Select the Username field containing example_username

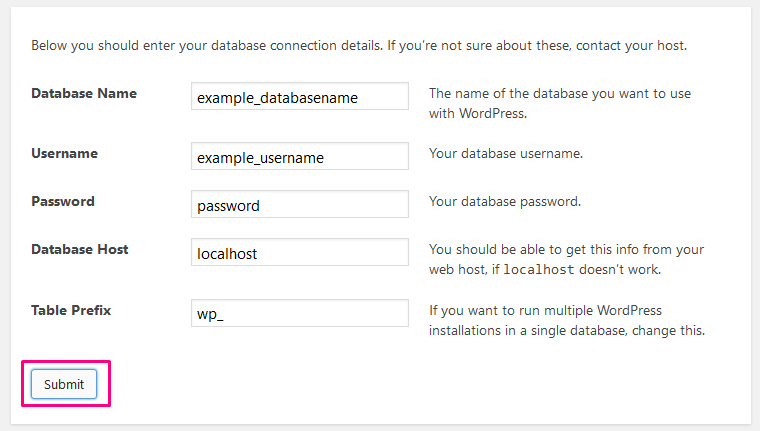coord(300,156)
